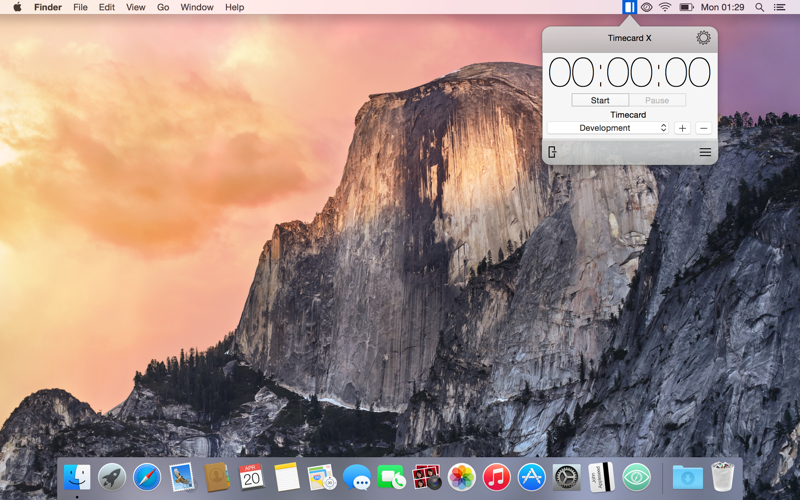
Task: Click the Start timer button
Action: 600,100
